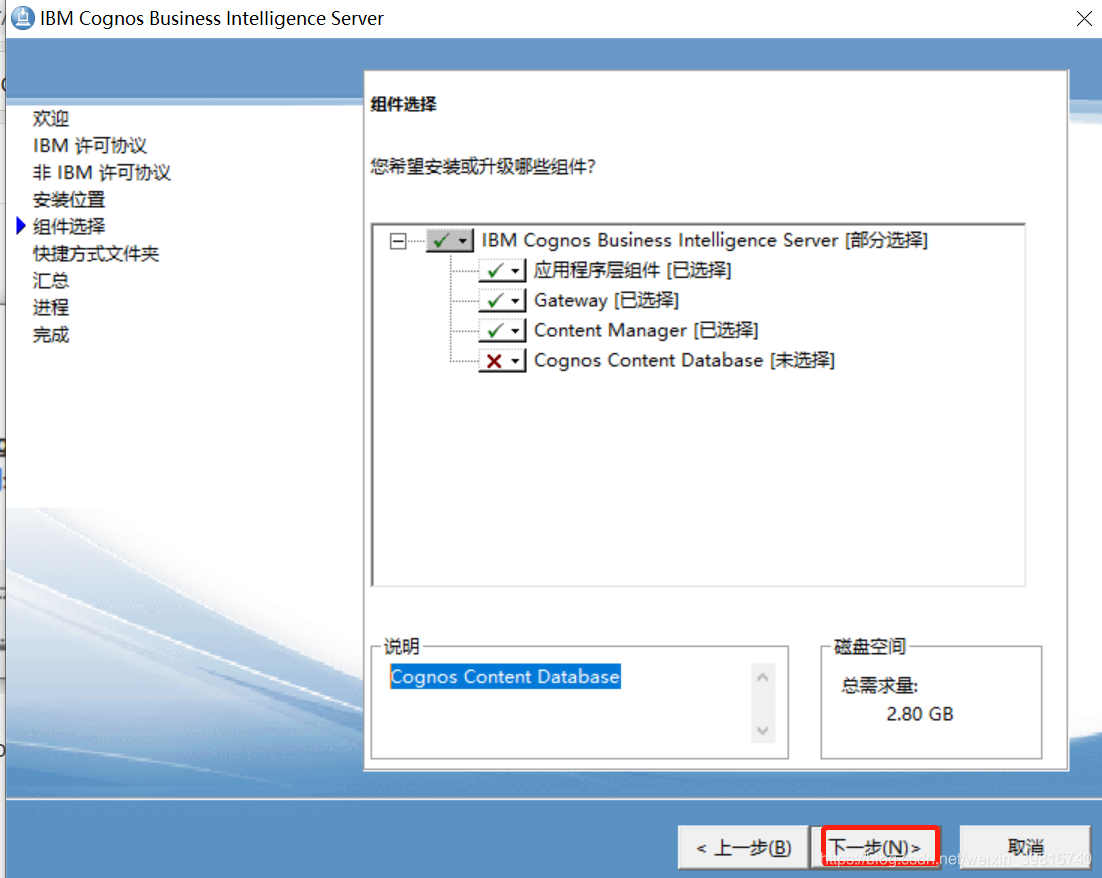
Task: Continue with the 下一步(N) button
Action: [876, 848]
